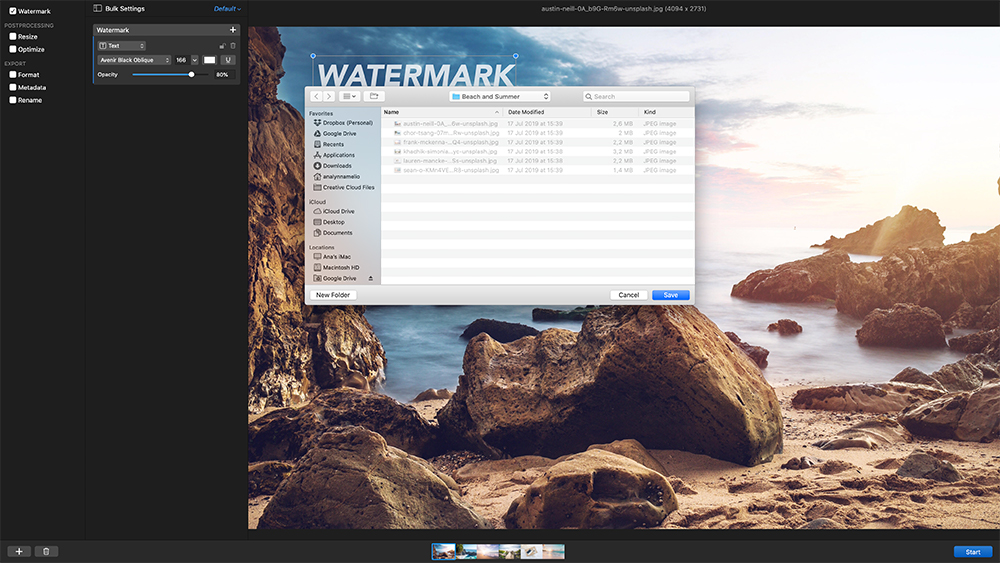Click the blue Save button
1000x563 pixels.
[671, 295]
